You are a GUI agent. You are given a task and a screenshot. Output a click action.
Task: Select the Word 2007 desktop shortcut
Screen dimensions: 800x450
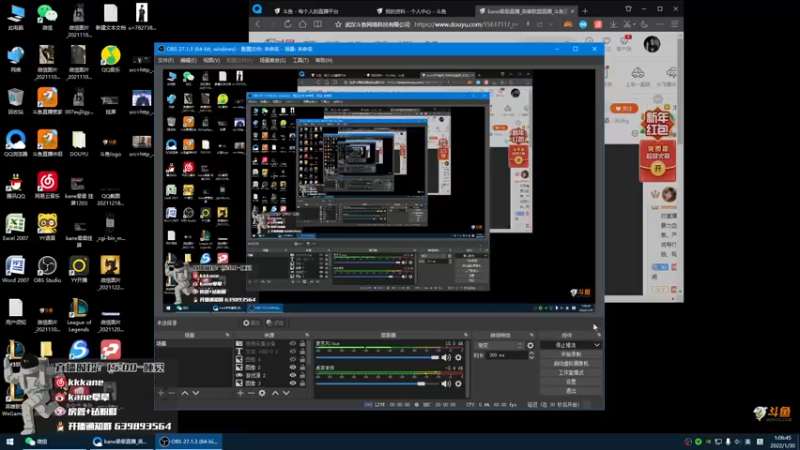click(x=15, y=269)
